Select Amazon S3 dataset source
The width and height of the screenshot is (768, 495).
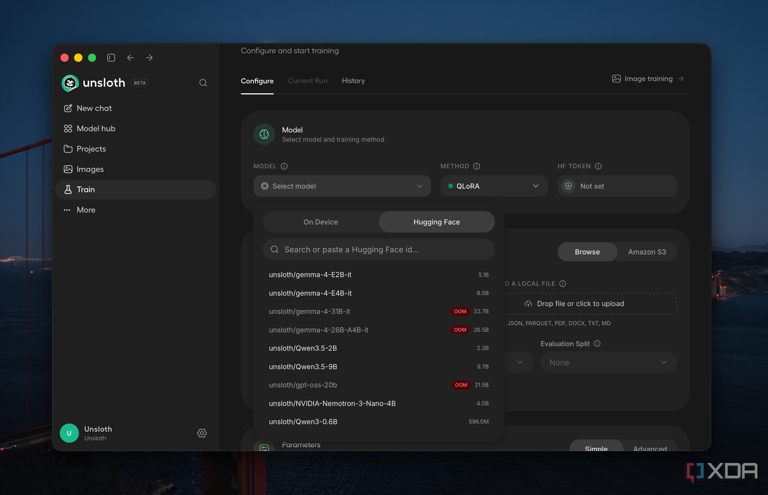pyautogui.click(x=647, y=252)
